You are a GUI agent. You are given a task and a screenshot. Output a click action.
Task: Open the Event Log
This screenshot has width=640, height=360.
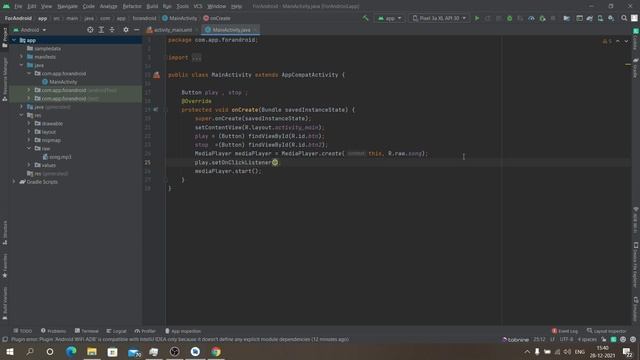point(565,331)
